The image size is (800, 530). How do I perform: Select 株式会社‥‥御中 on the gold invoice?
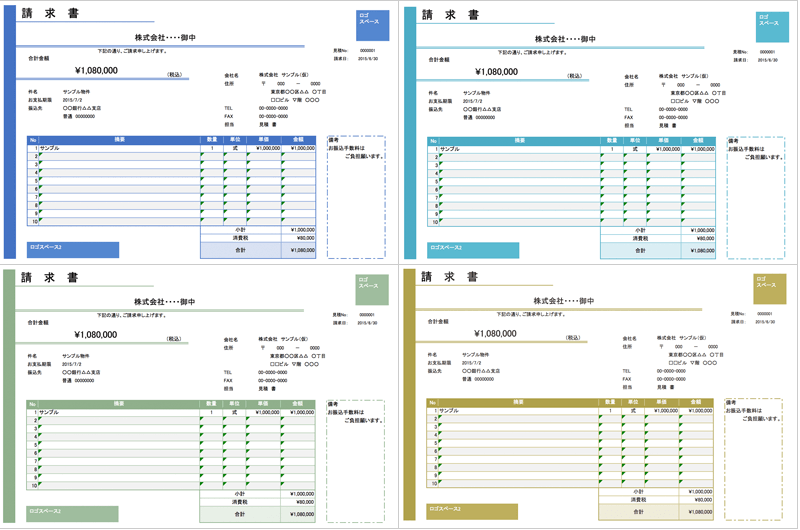(564, 301)
